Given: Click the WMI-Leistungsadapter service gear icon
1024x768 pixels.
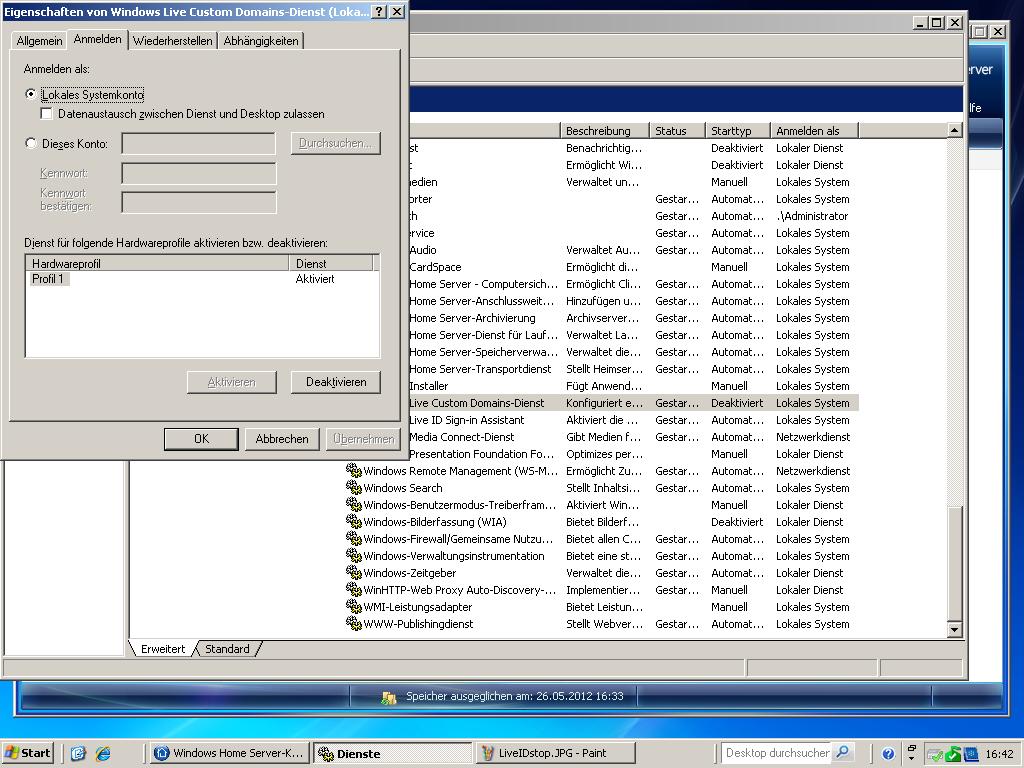Looking at the screenshot, I should [x=353, y=606].
